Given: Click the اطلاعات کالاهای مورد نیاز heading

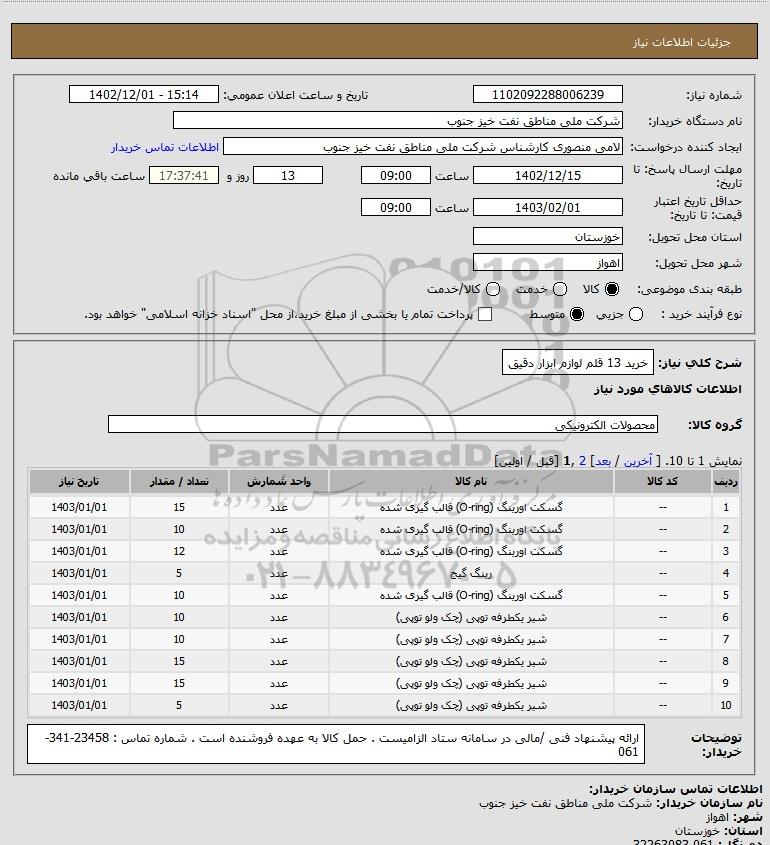Looking at the screenshot, I should tap(668, 389).
